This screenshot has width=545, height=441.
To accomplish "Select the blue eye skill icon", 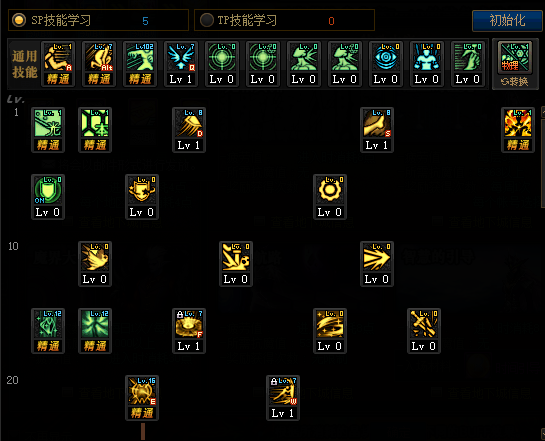I will (x=386, y=64).
